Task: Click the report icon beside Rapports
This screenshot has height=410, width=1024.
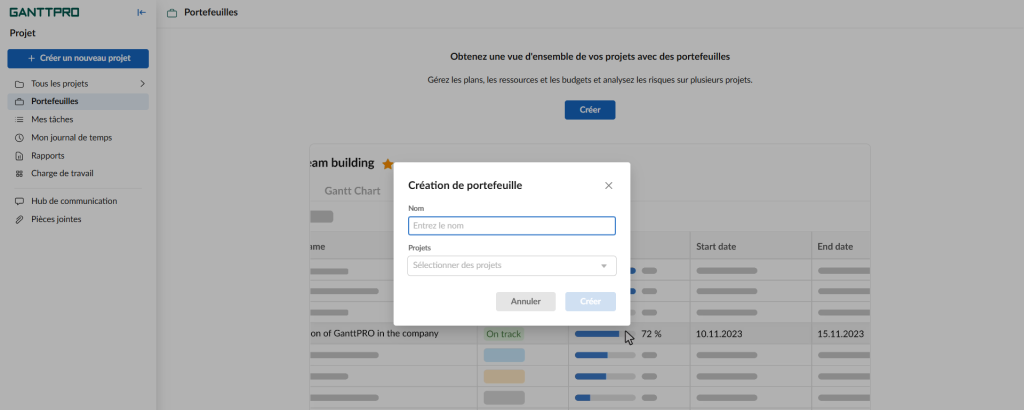Action: [x=19, y=156]
